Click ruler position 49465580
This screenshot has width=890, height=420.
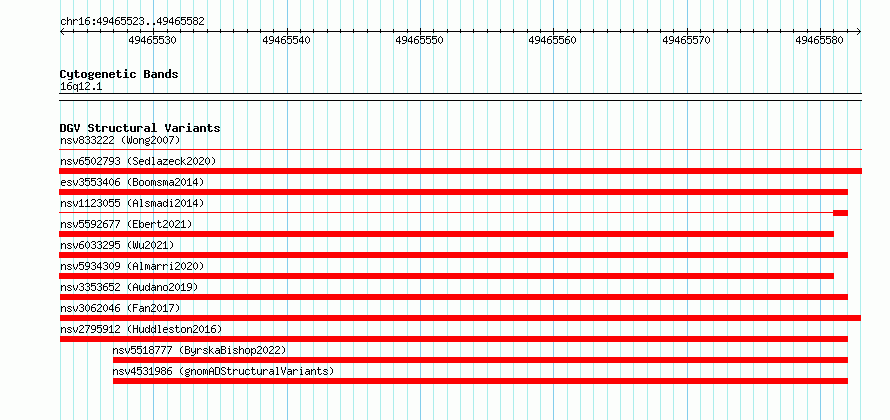[820, 40]
